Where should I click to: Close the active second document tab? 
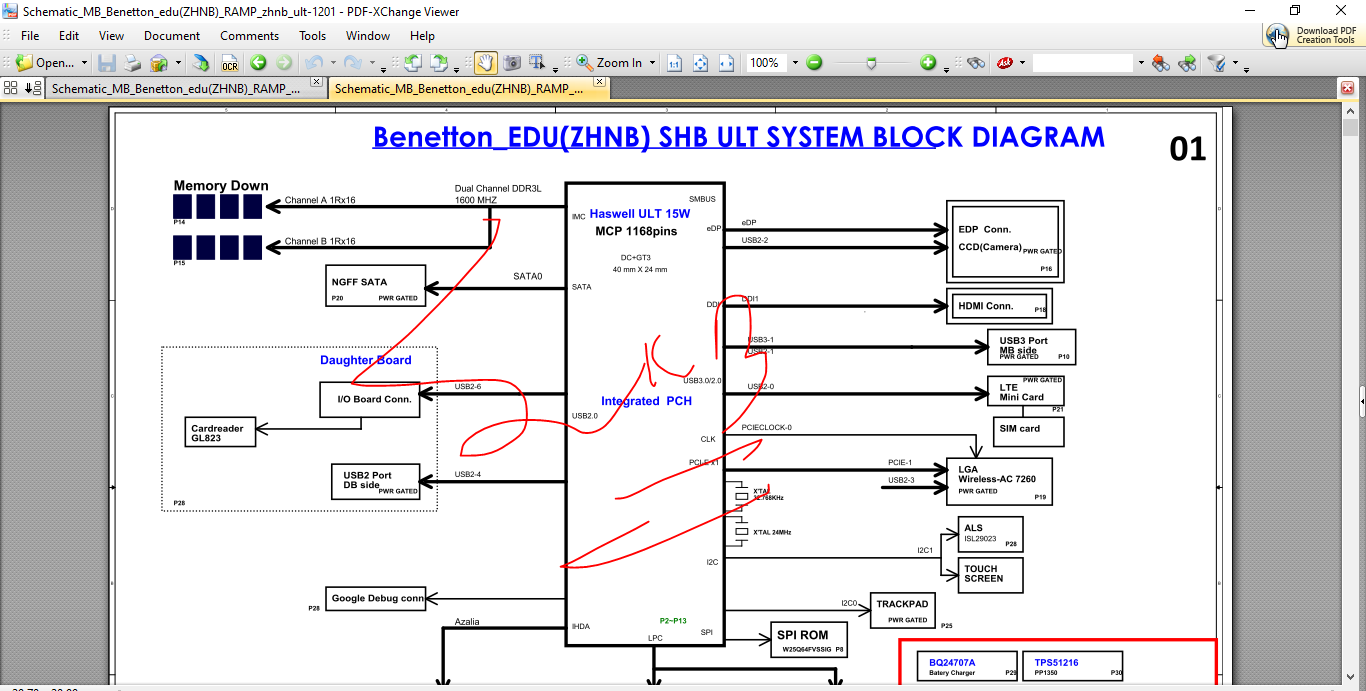[602, 82]
